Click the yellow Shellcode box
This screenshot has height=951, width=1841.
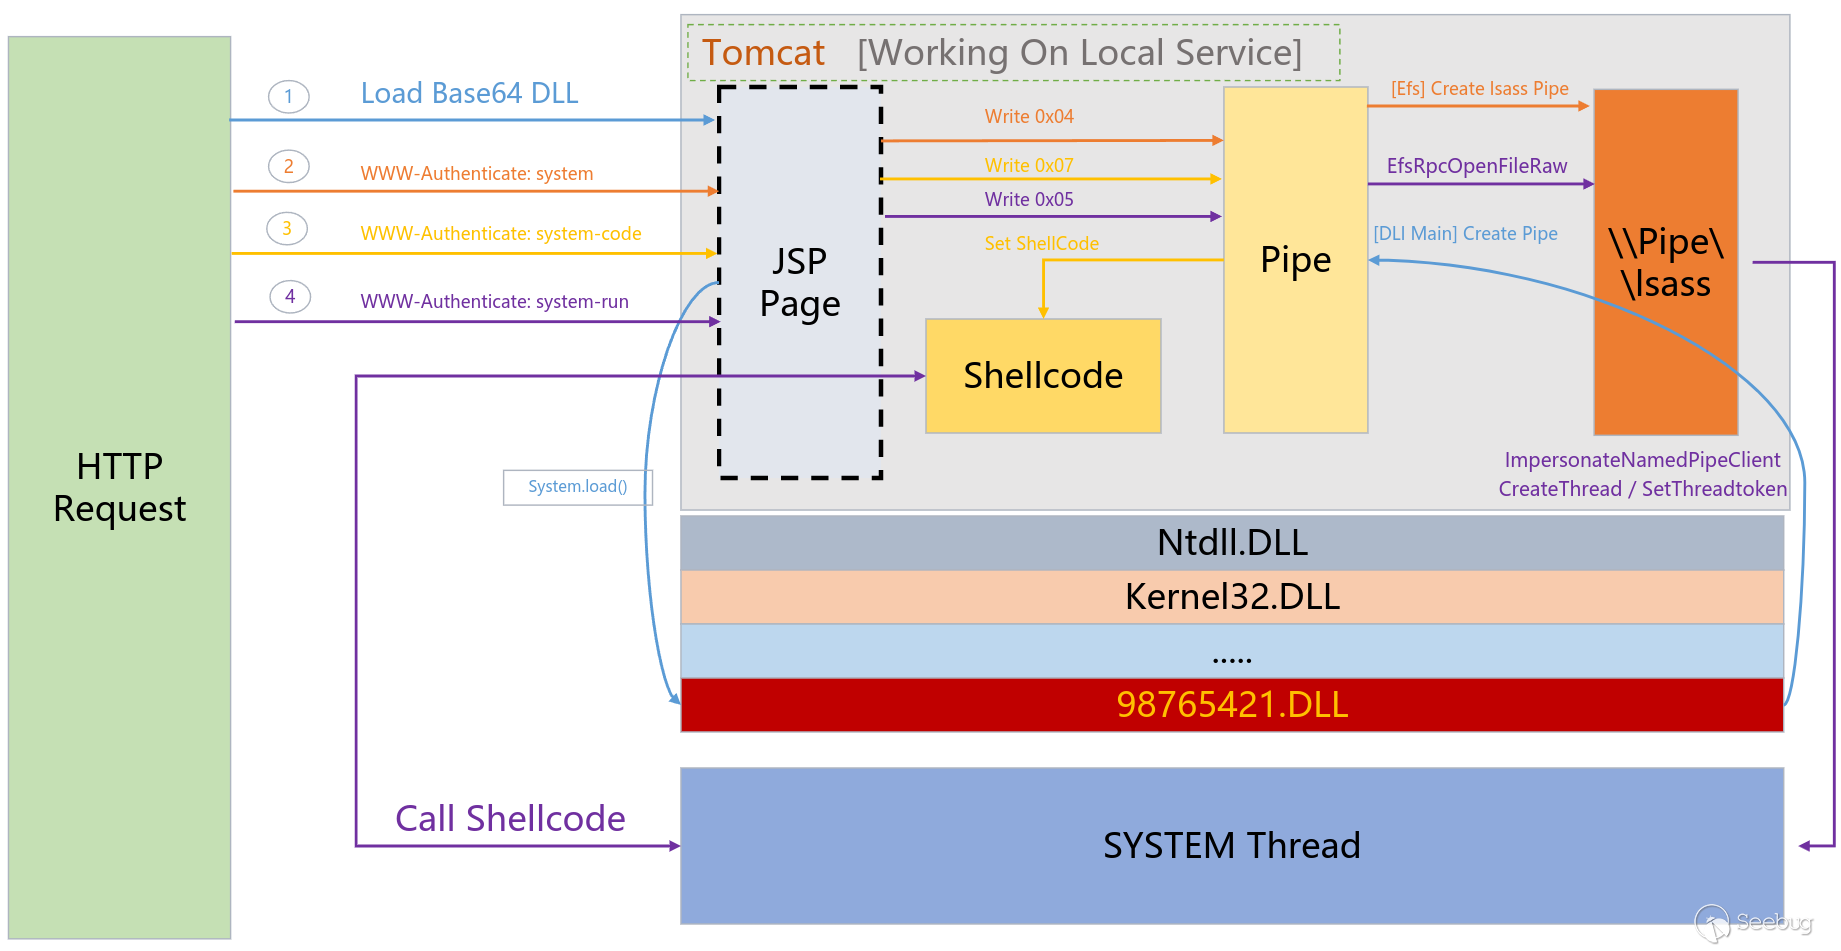coord(1043,376)
